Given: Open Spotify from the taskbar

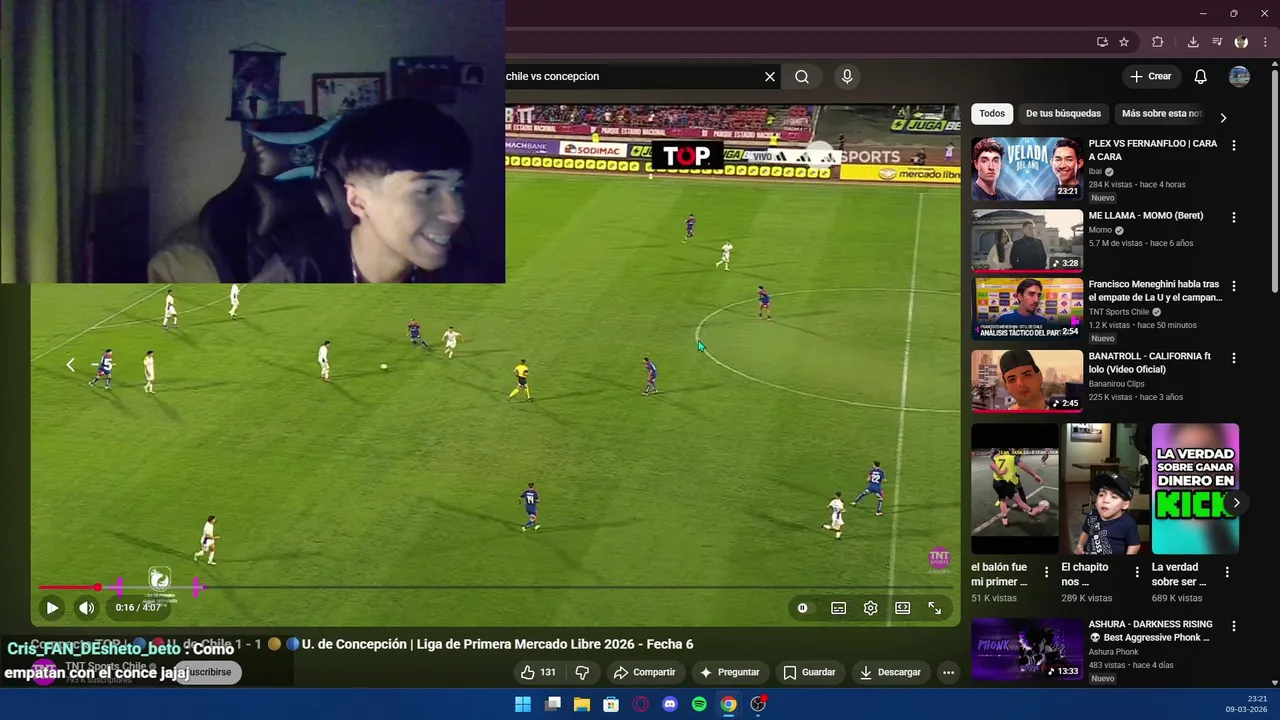Looking at the screenshot, I should click(699, 704).
